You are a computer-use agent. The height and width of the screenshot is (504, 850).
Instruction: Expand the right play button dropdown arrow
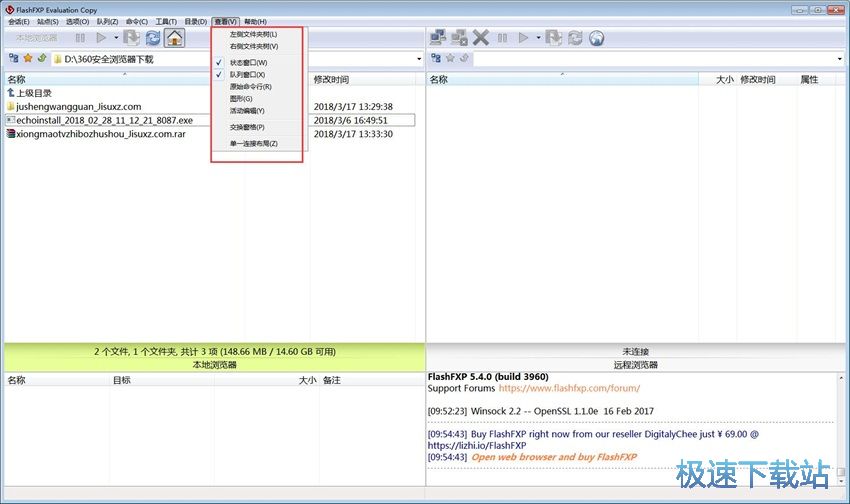538,37
